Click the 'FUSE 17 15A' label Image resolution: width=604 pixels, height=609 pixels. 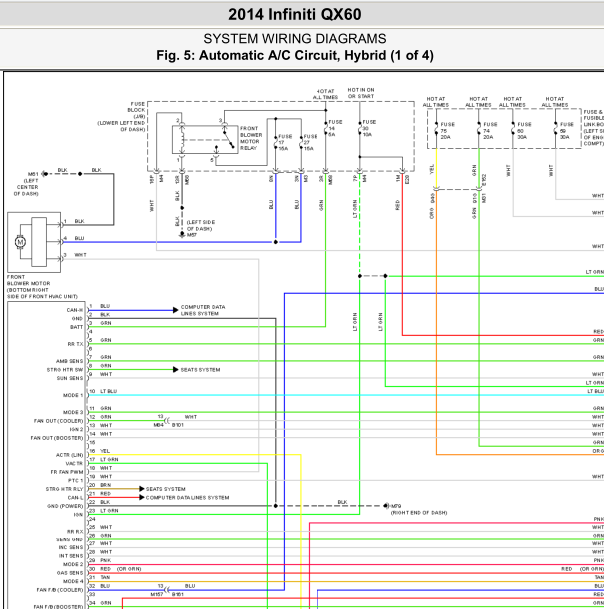click(285, 143)
